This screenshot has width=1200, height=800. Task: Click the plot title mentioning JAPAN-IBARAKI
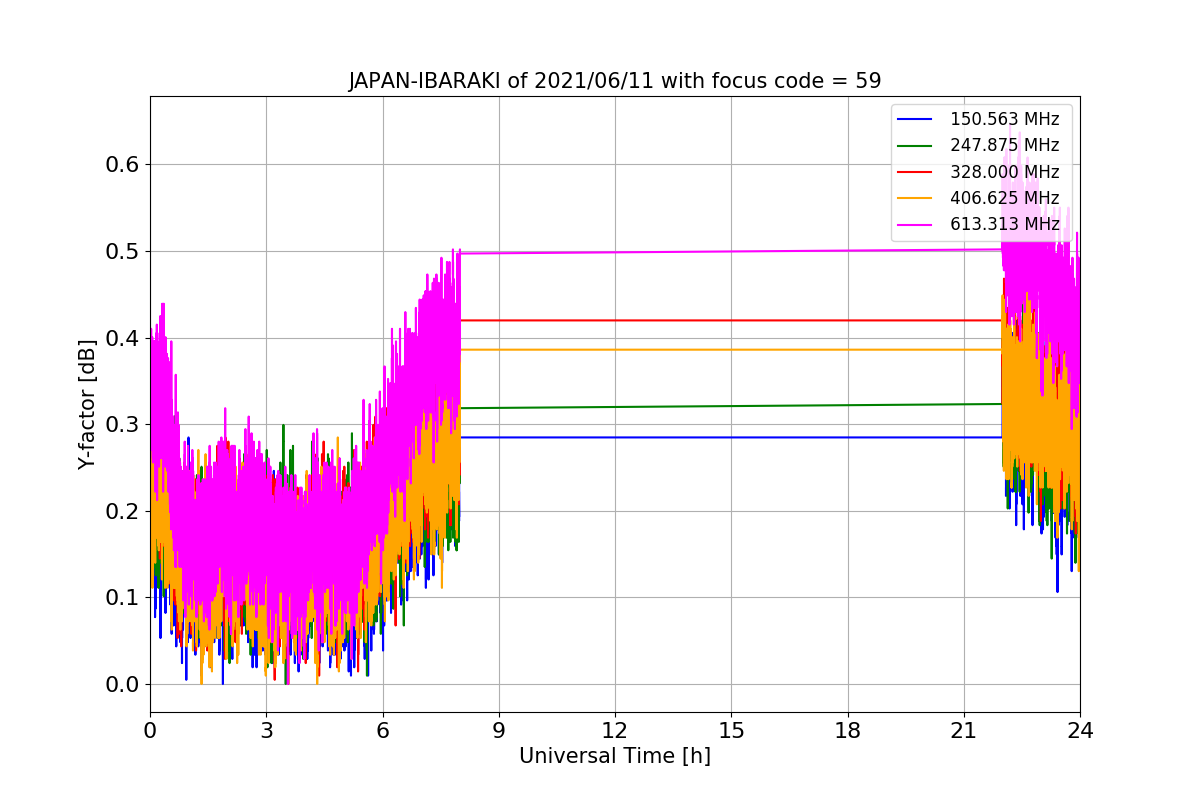[x=615, y=81]
